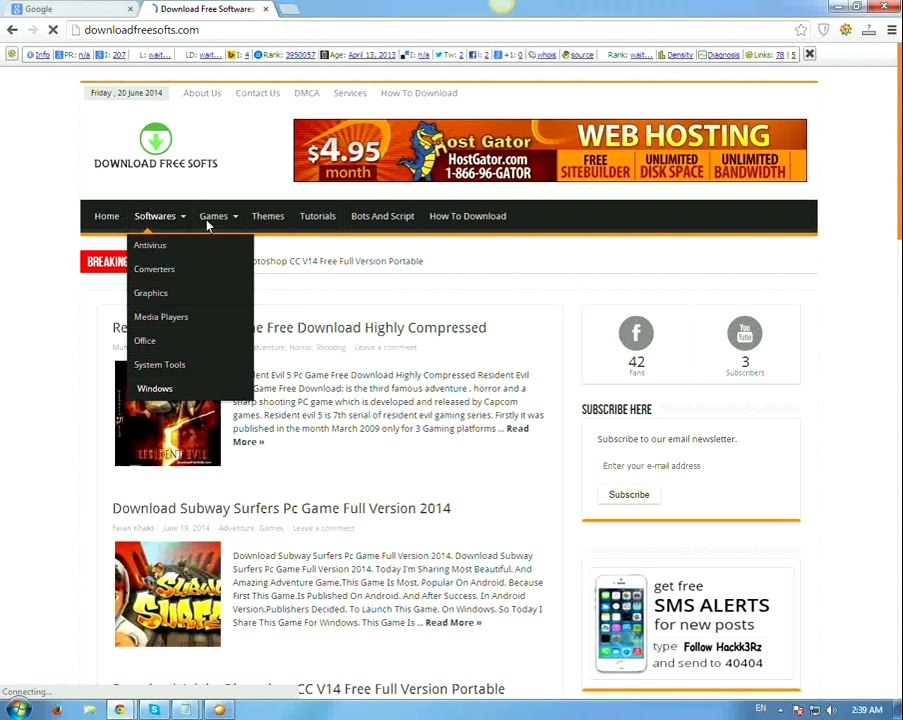The image size is (903, 720).
Task: Click the browser back arrow
Action: tap(12, 30)
